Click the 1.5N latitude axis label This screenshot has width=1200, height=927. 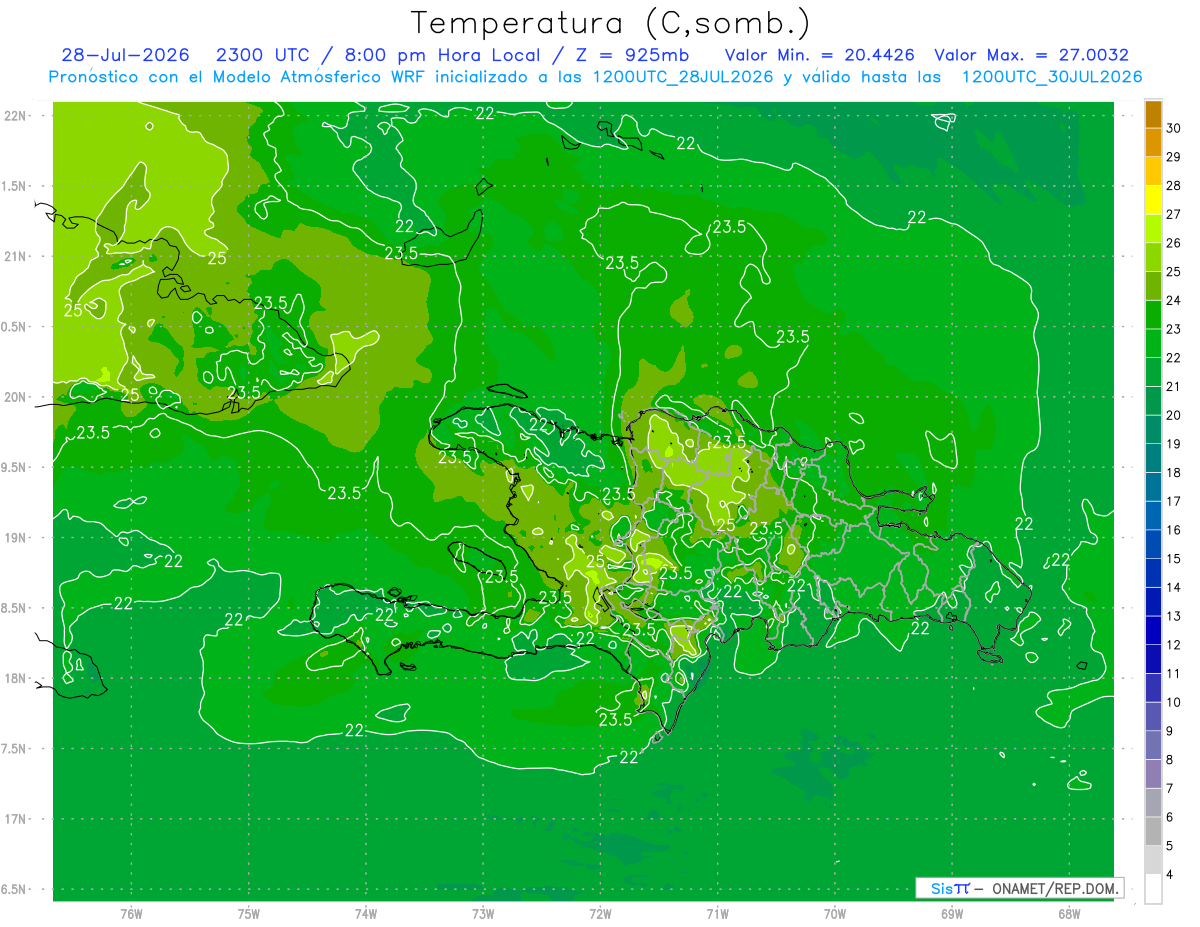tap(16, 186)
